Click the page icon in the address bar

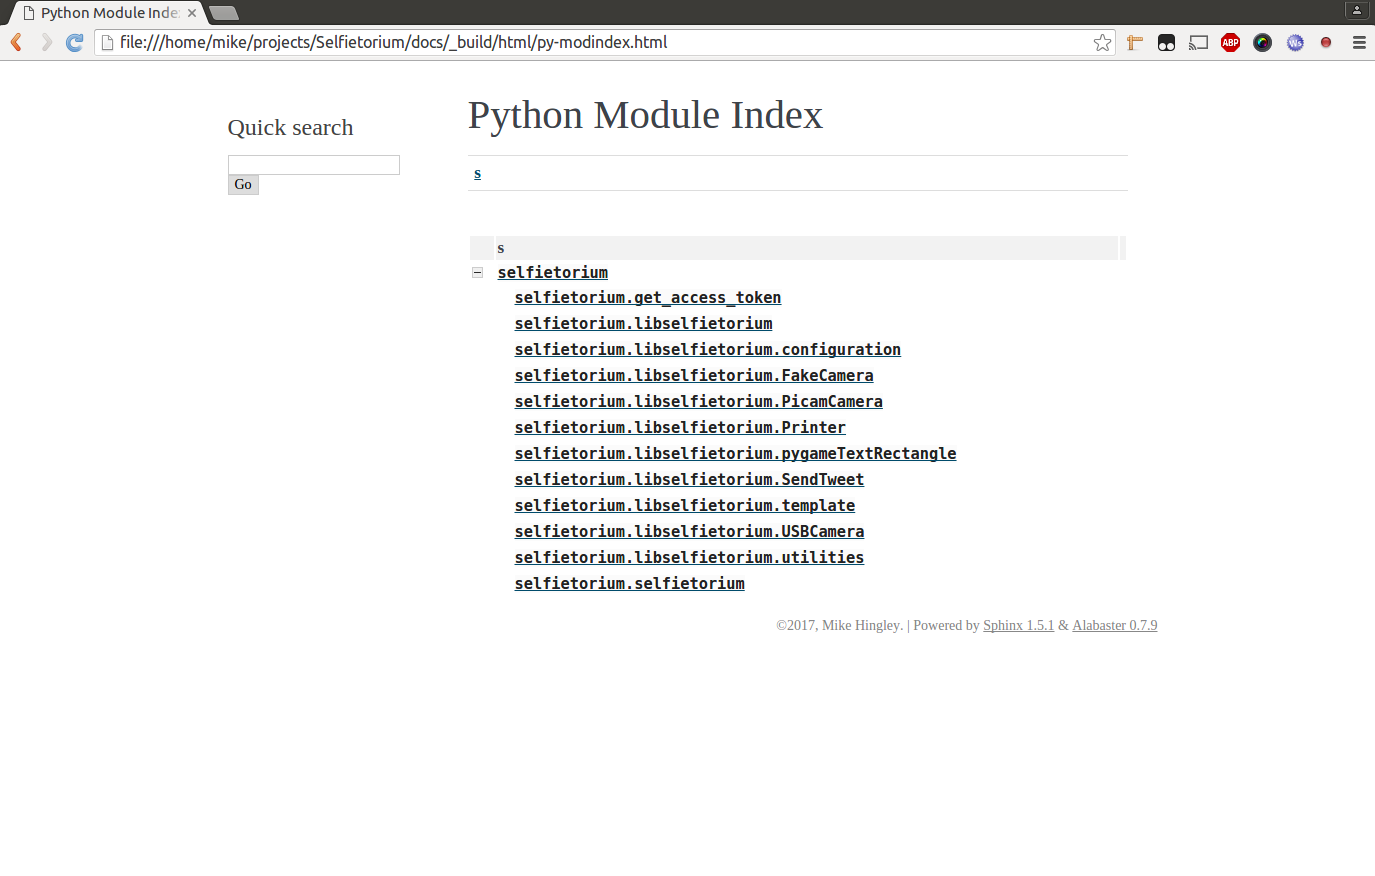tap(107, 42)
